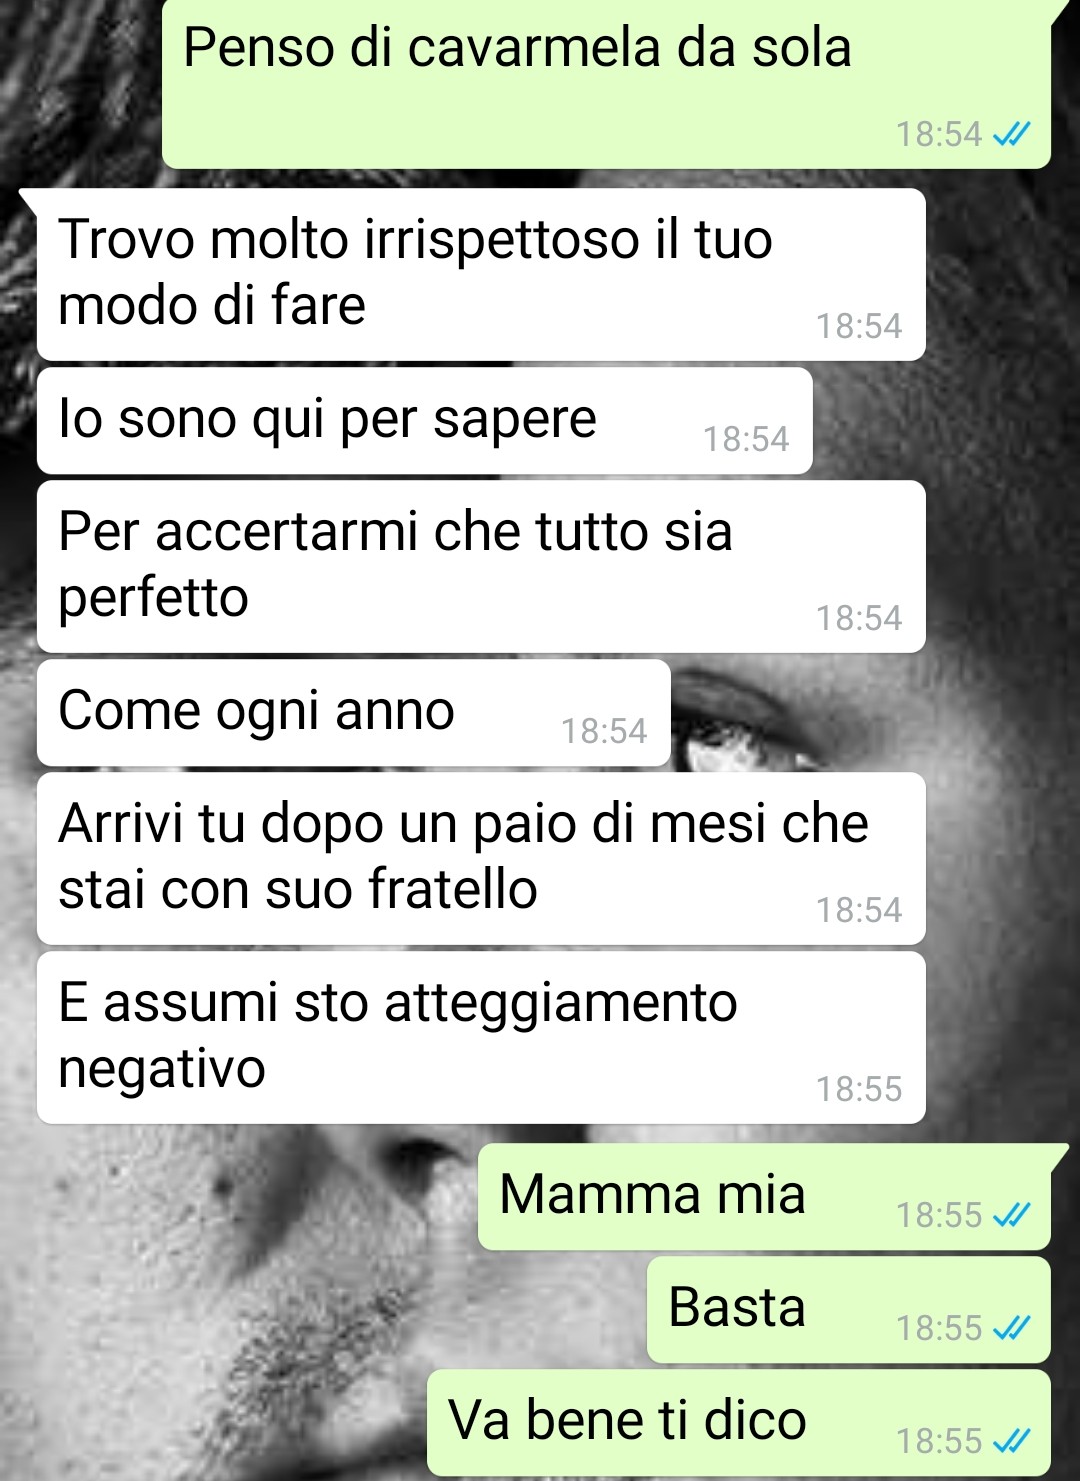Select the 'Io sono qui per sapere' message
The width and height of the screenshot is (1080, 1481).
(x=425, y=420)
